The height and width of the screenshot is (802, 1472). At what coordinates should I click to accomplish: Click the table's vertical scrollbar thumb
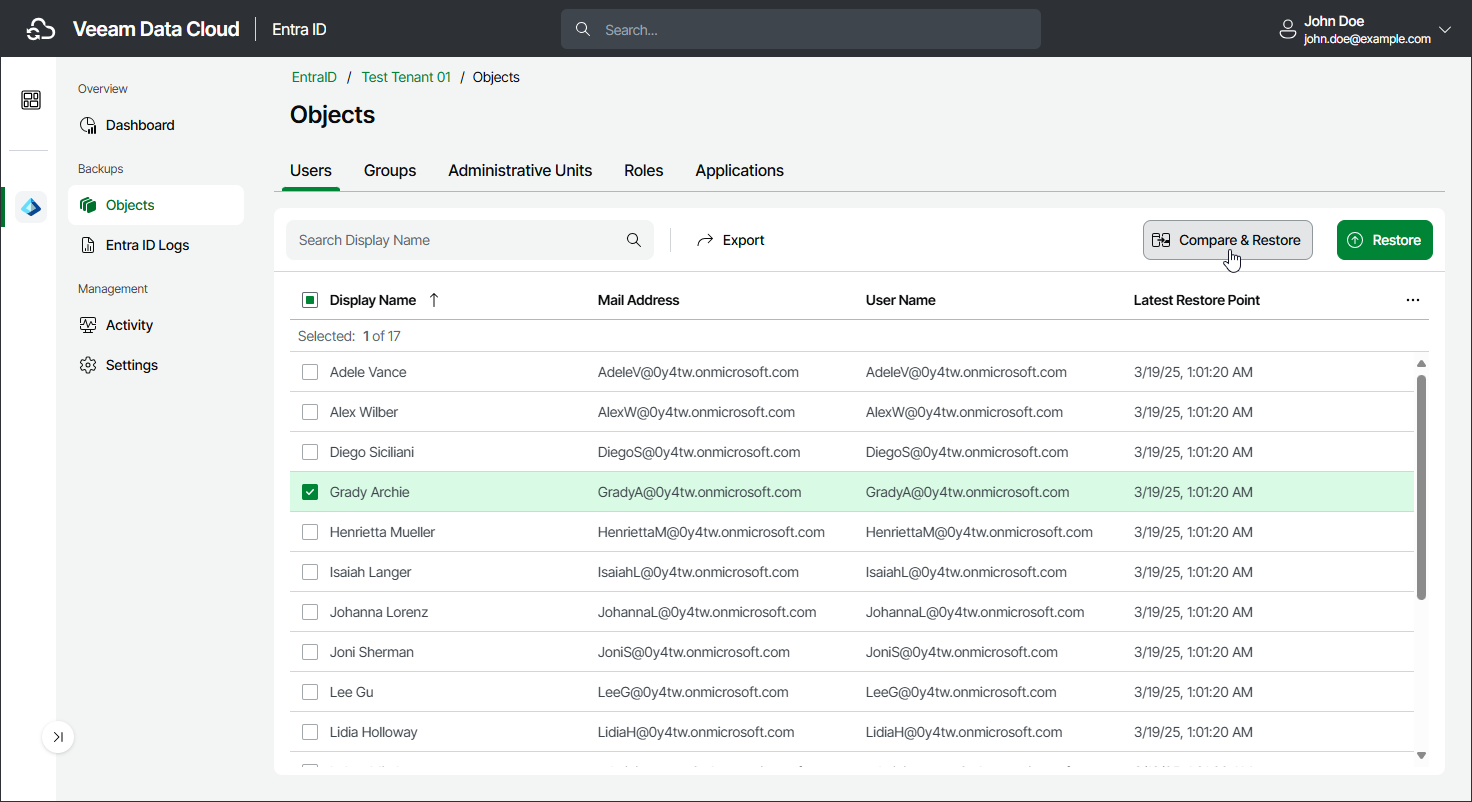click(x=1421, y=488)
